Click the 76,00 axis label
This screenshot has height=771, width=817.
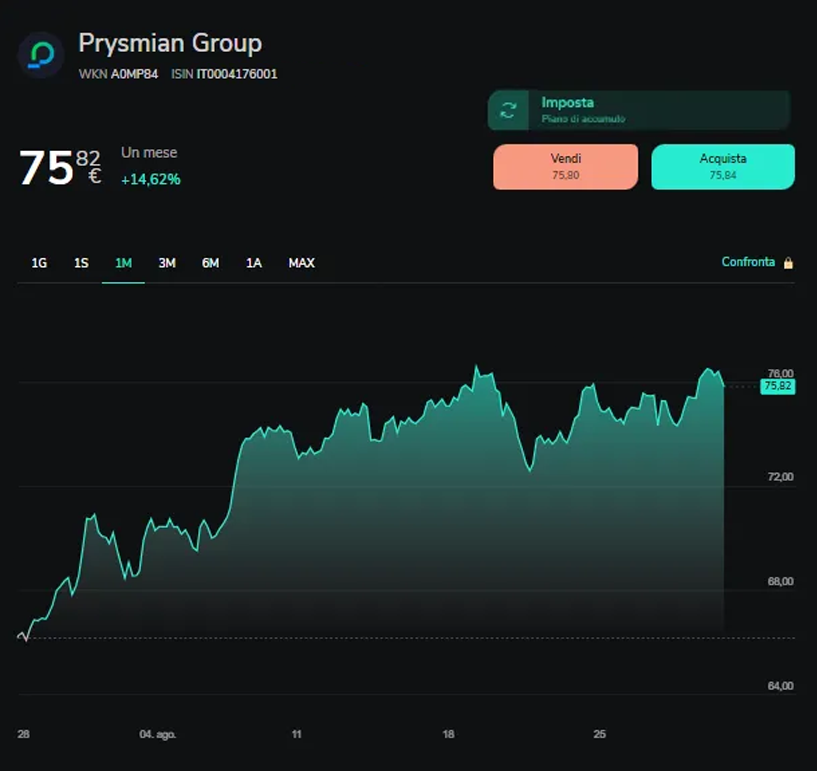tap(781, 373)
